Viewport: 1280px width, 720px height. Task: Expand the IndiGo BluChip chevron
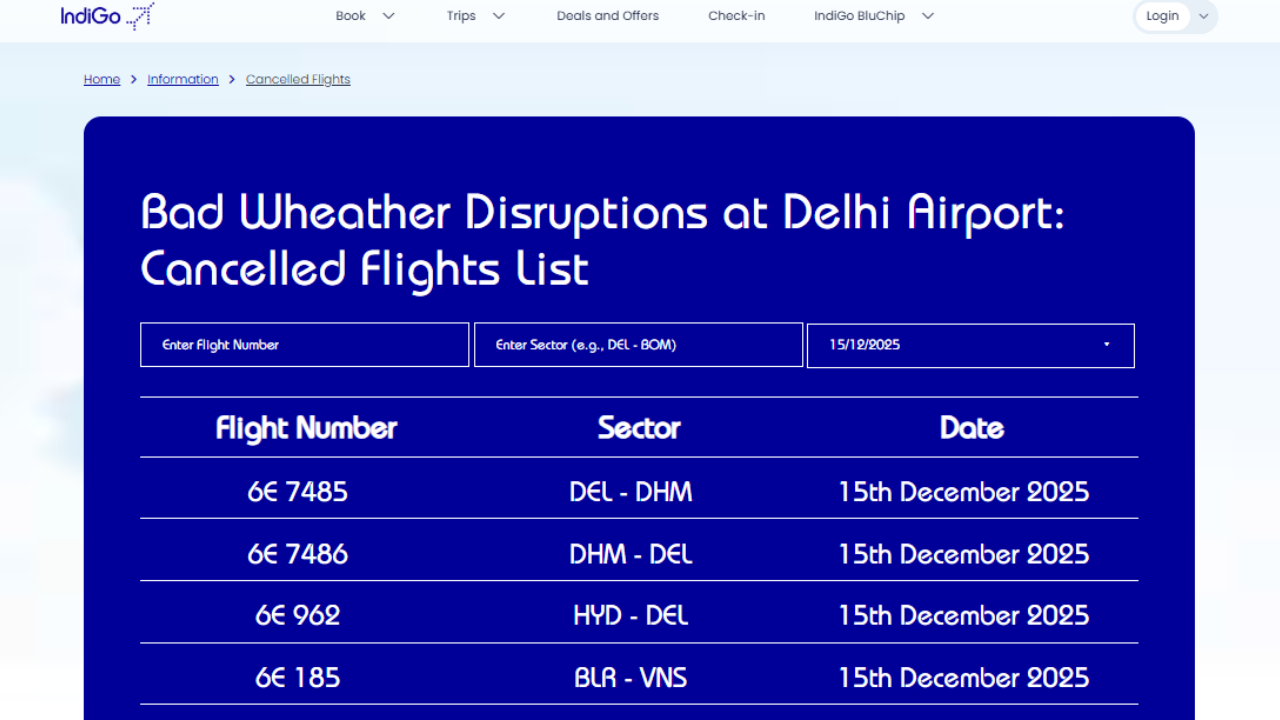[927, 16]
